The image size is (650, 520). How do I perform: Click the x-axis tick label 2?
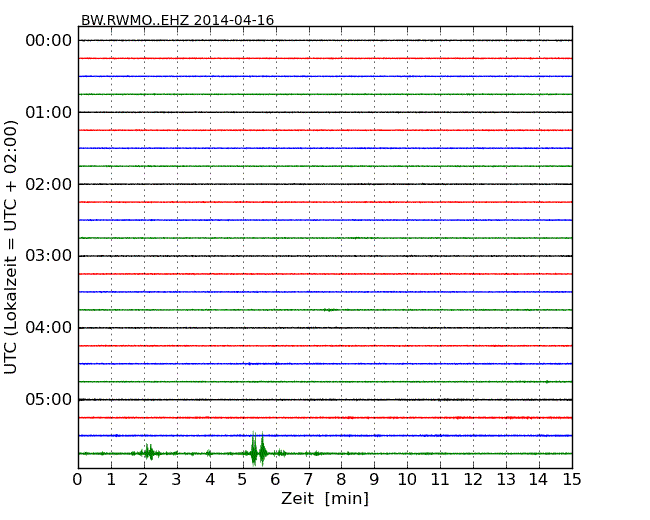pyautogui.click(x=143, y=480)
